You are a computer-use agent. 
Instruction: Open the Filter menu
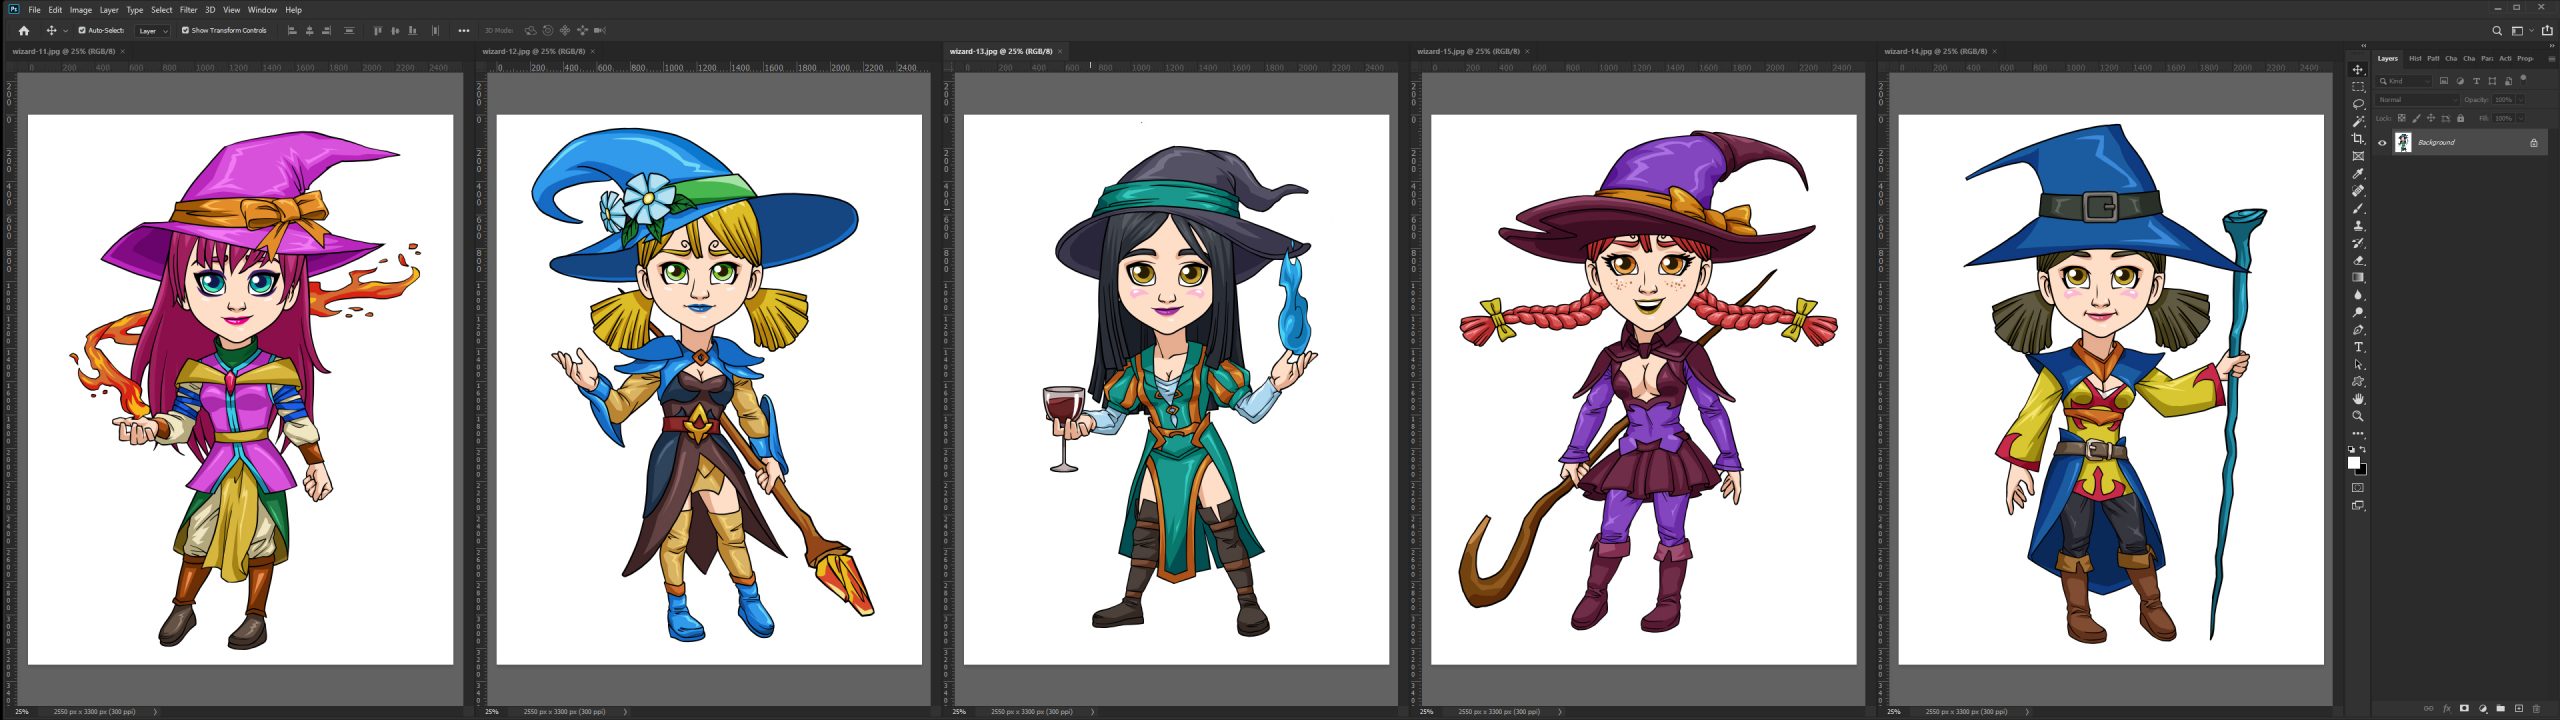coord(188,10)
